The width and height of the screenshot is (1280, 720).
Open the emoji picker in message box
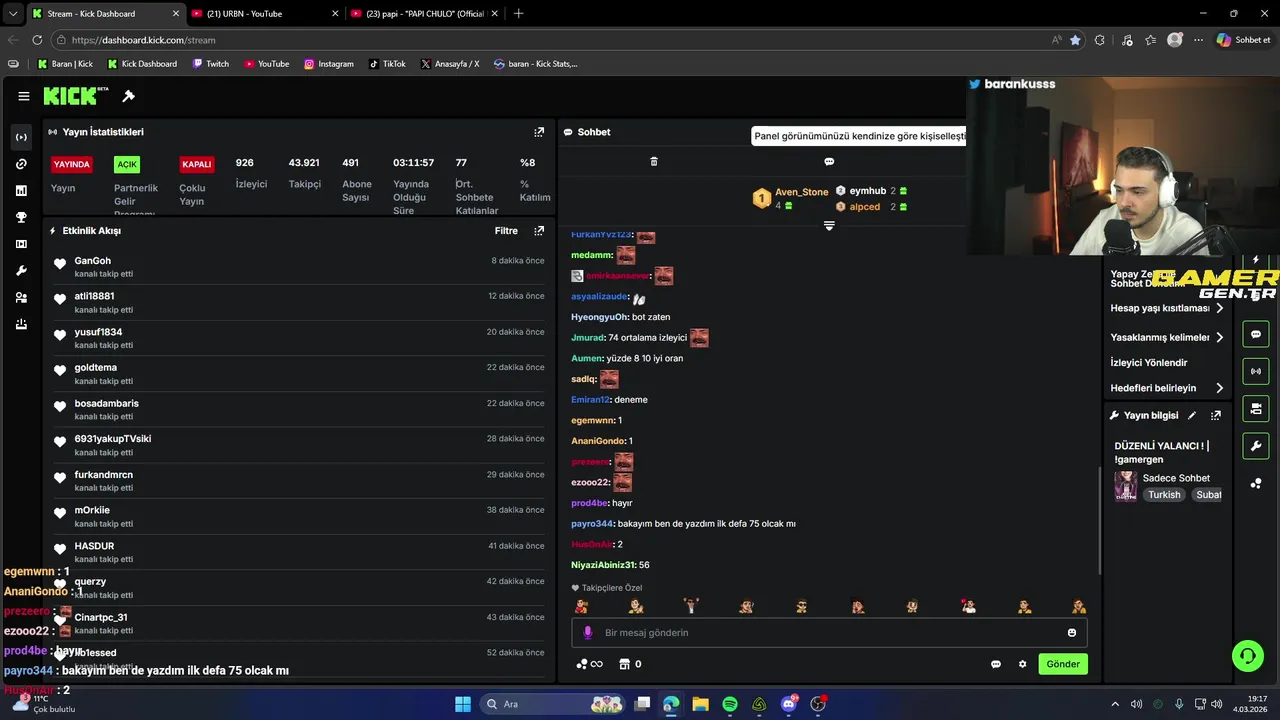(1072, 632)
